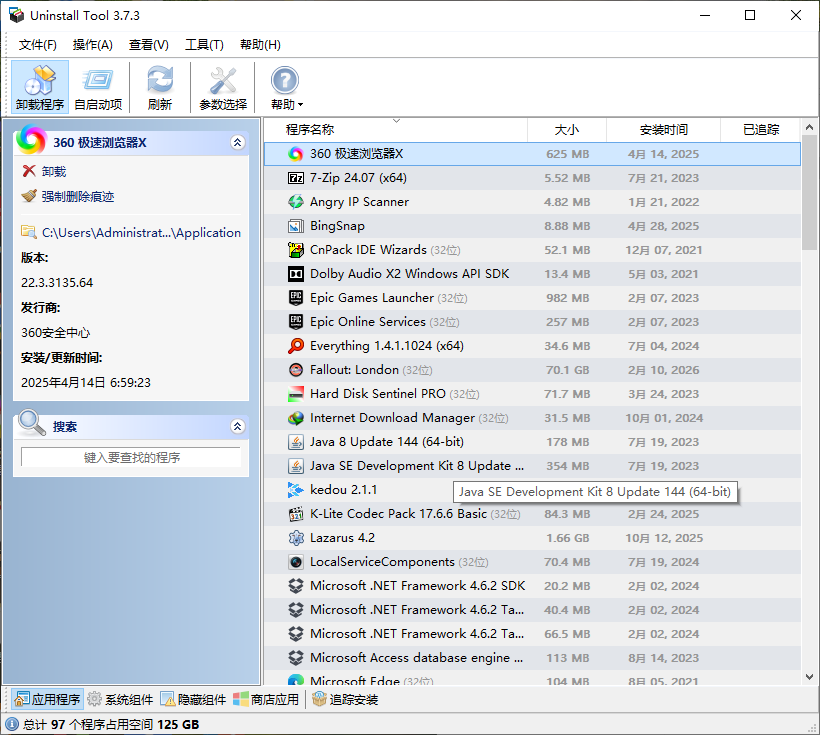Click the Angry IP Scanner icon
Image resolution: width=820 pixels, height=735 pixels.
[x=295, y=202]
